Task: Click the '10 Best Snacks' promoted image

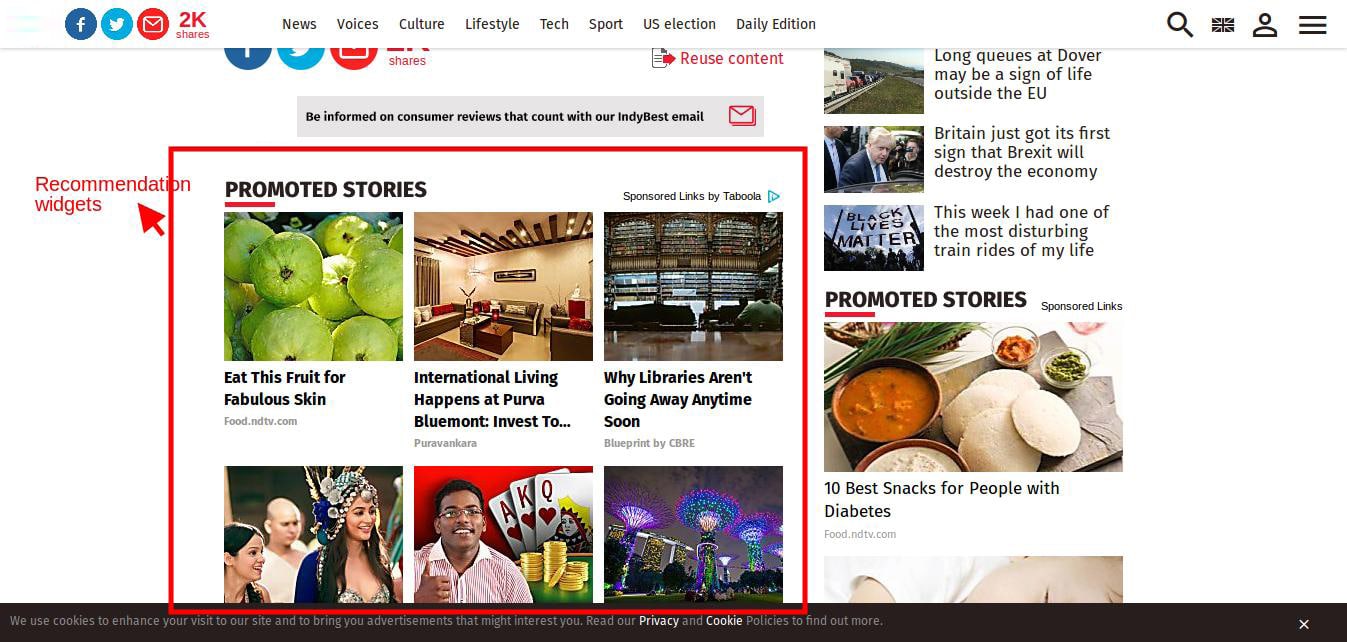Action: (973, 397)
